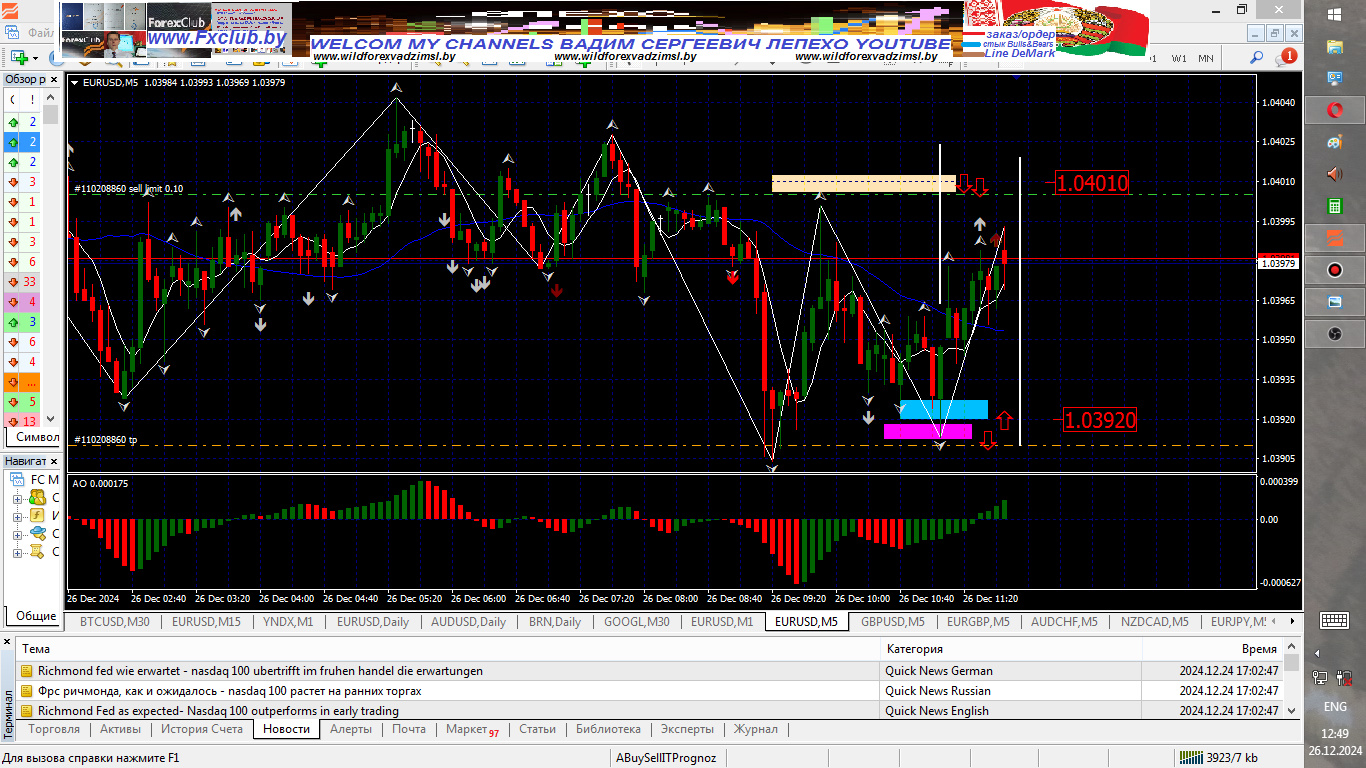Screen dimensions: 1366x768
Task: Click the ENG language indicator
Action: 1334,706
